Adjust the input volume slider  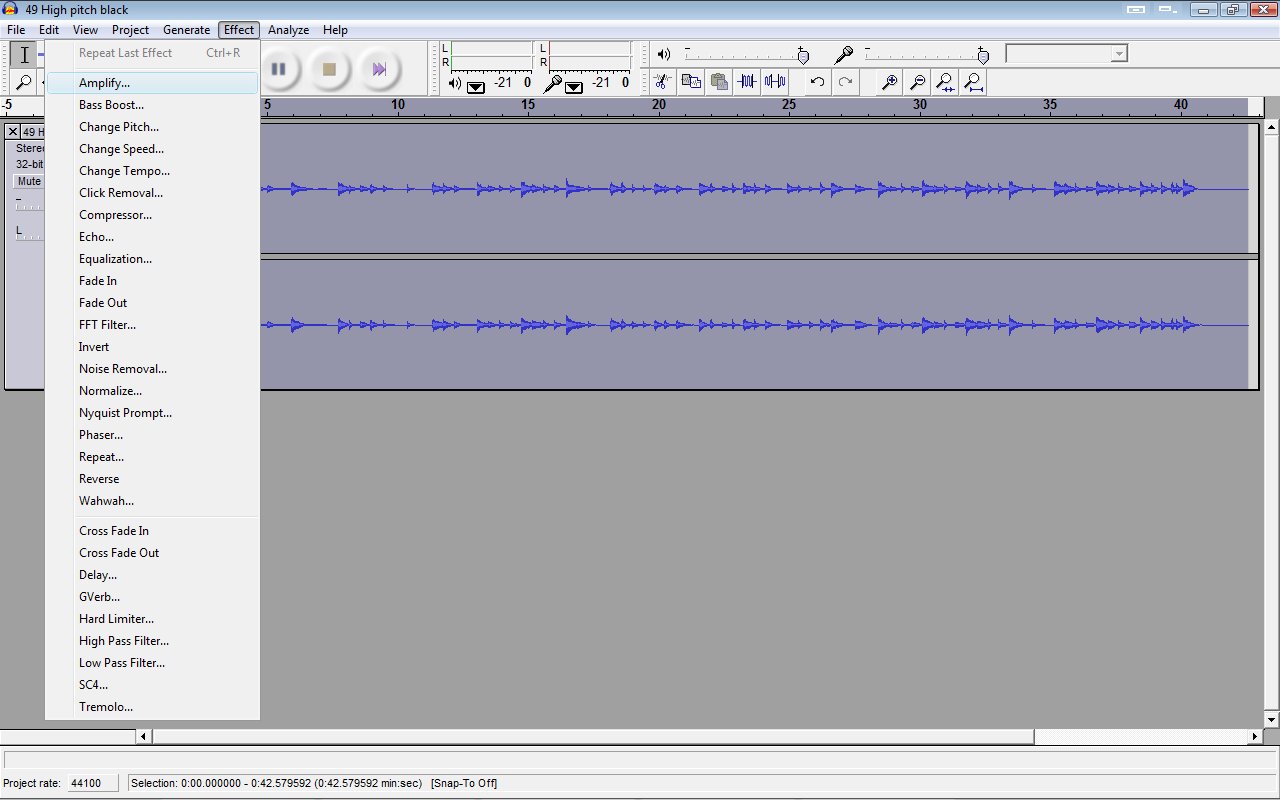coord(927,54)
